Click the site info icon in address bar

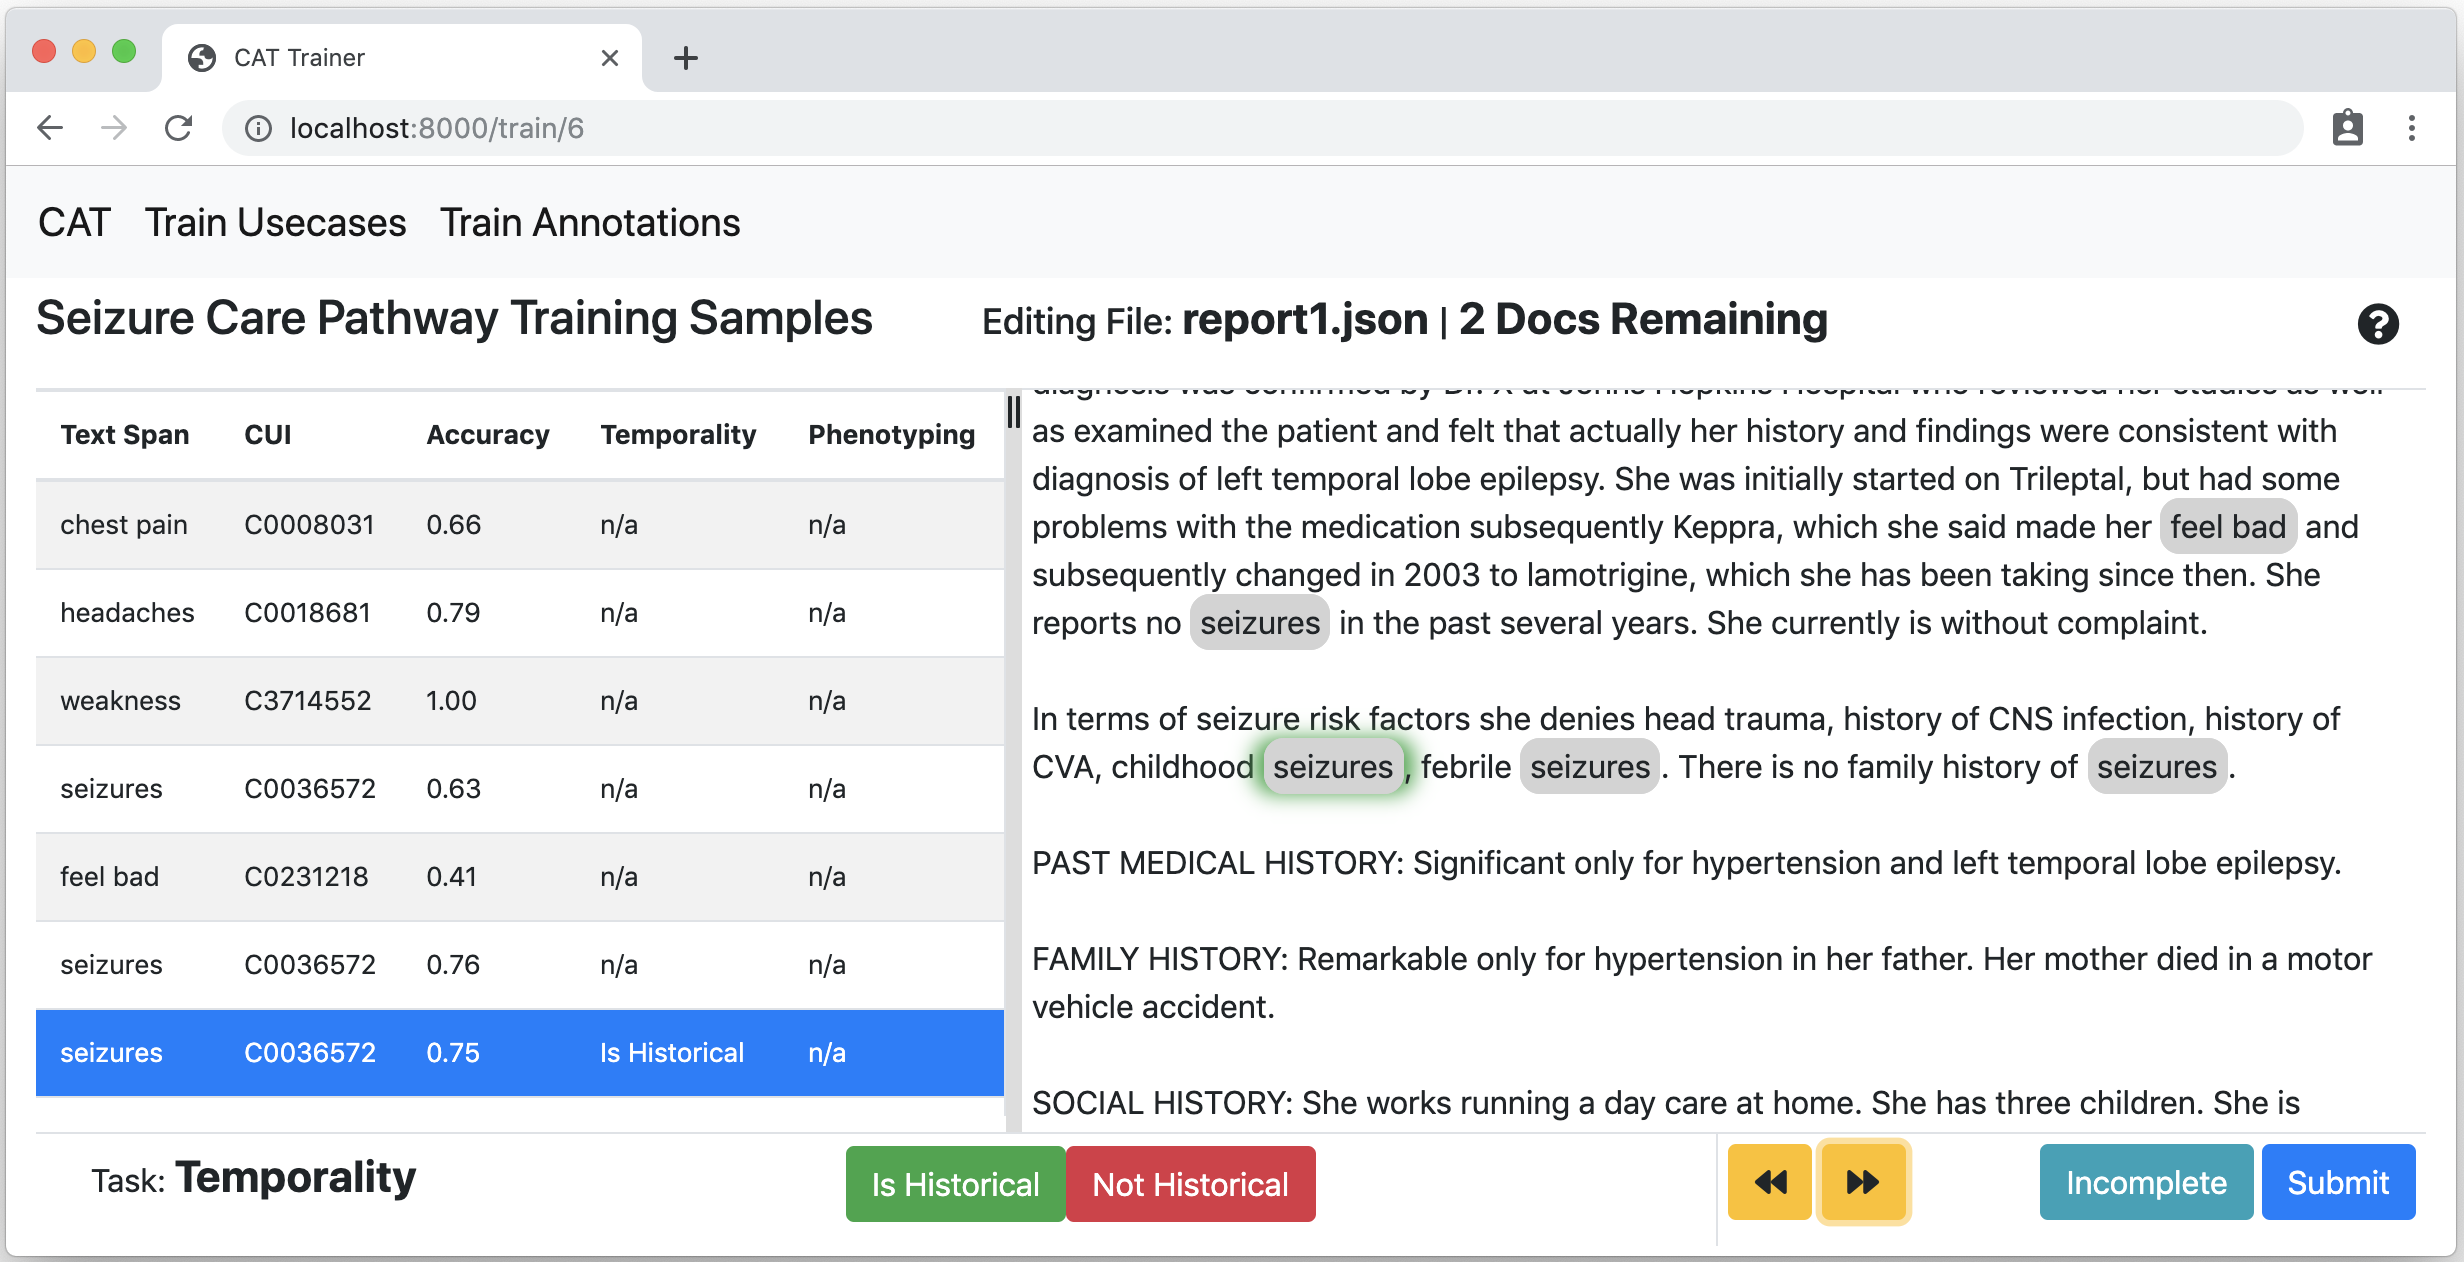point(258,128)
